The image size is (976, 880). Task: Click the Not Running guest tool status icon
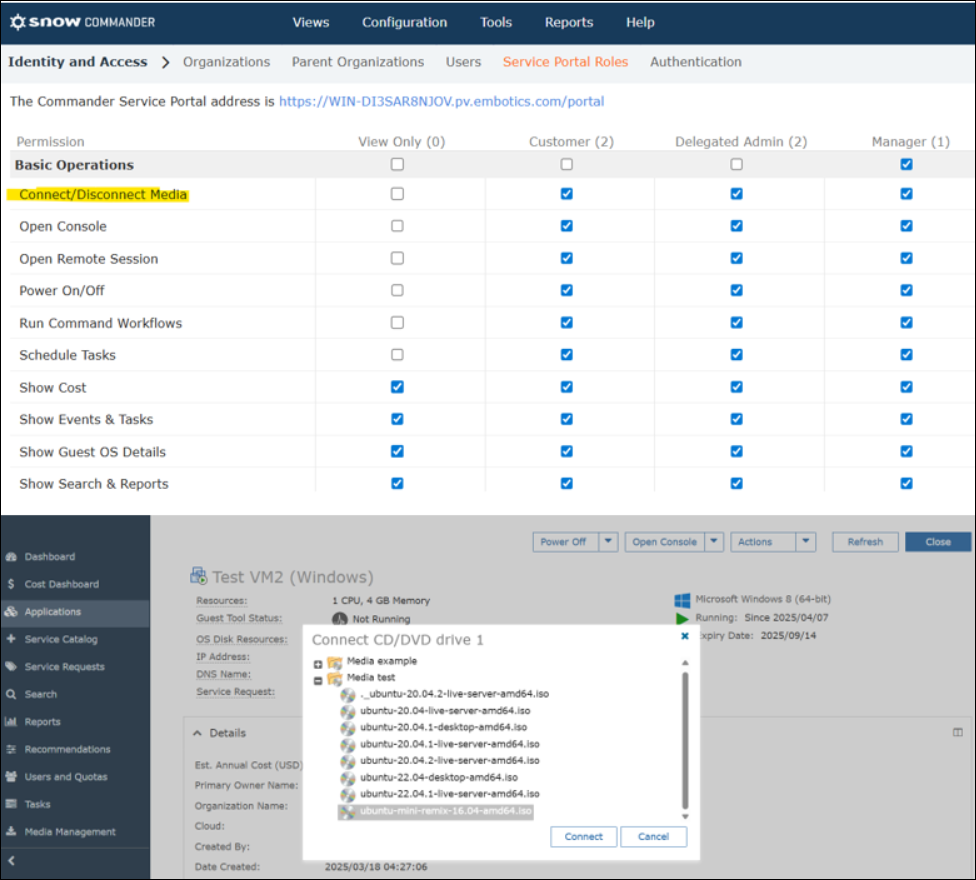pos(339,619)
